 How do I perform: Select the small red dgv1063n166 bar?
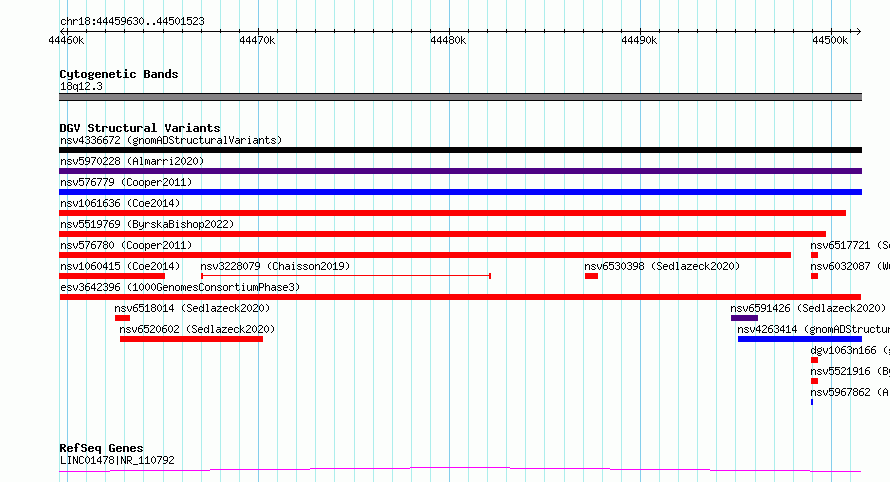click(815, 360)
